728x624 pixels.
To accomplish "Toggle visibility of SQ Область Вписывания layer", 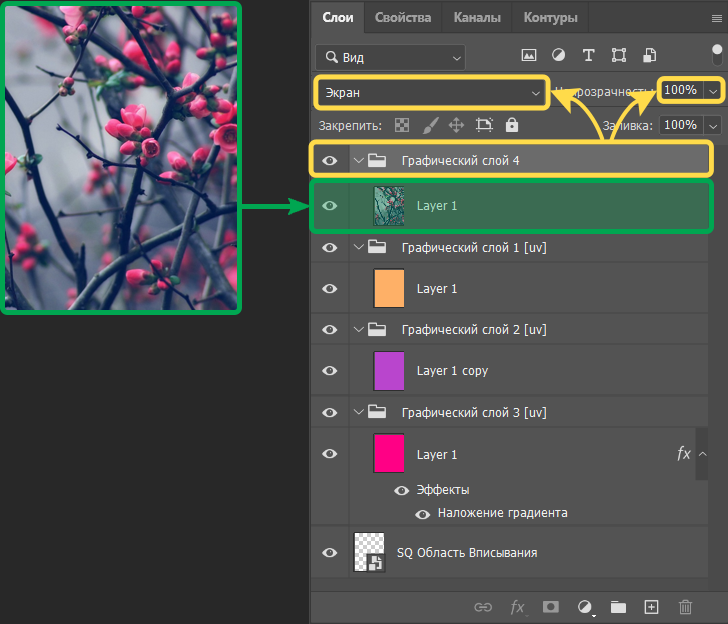I will point(329,552).
